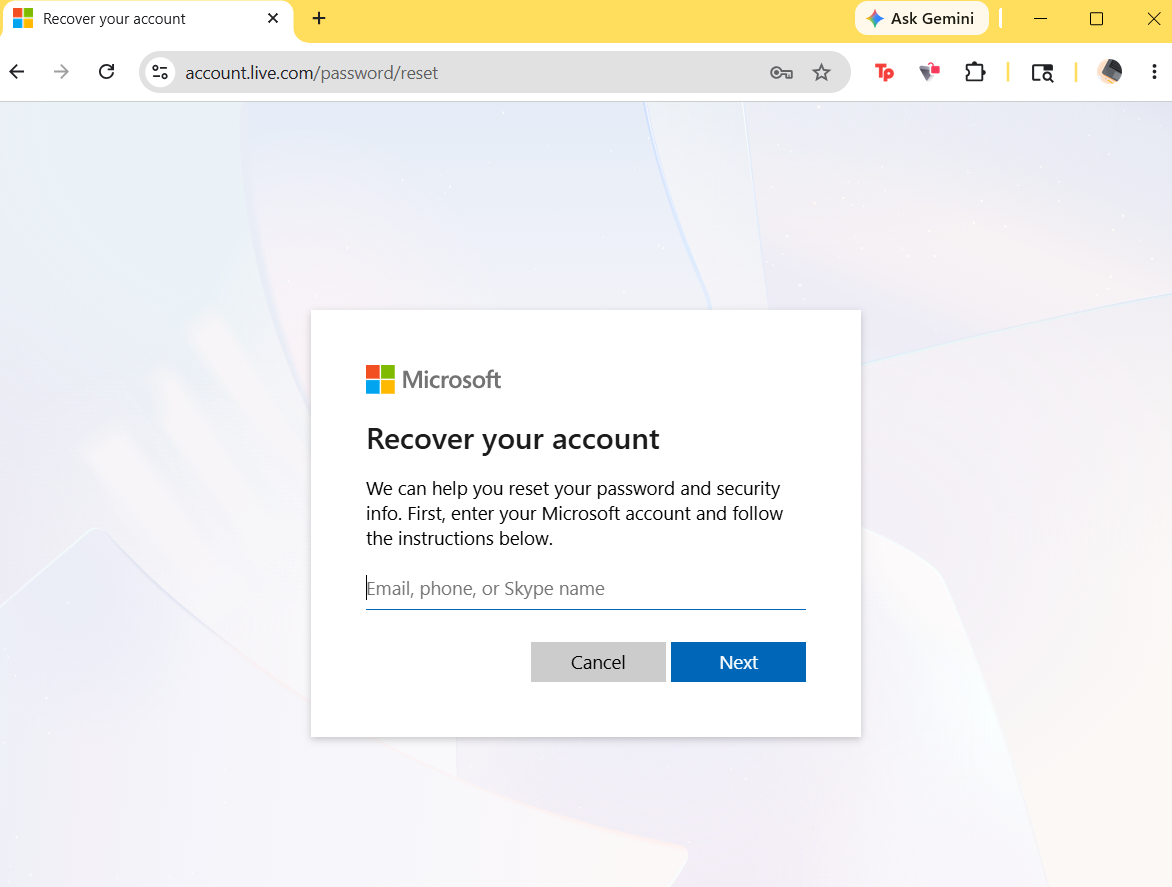Click the Cancel button
The image size is (1172, 887).
[598, 662]
